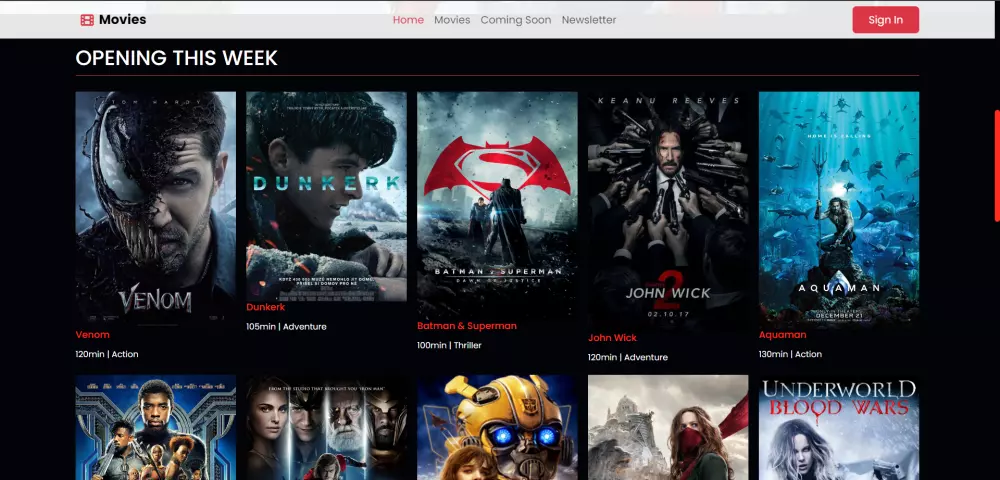
Task: Open the Mortal Engines red-scarf poster
Action: point(668,427)
